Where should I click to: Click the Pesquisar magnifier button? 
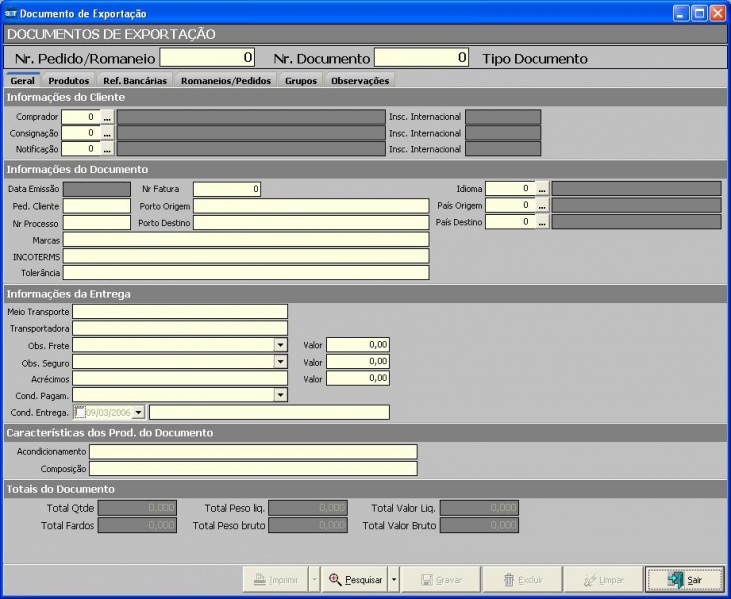(x=355, y=579)
